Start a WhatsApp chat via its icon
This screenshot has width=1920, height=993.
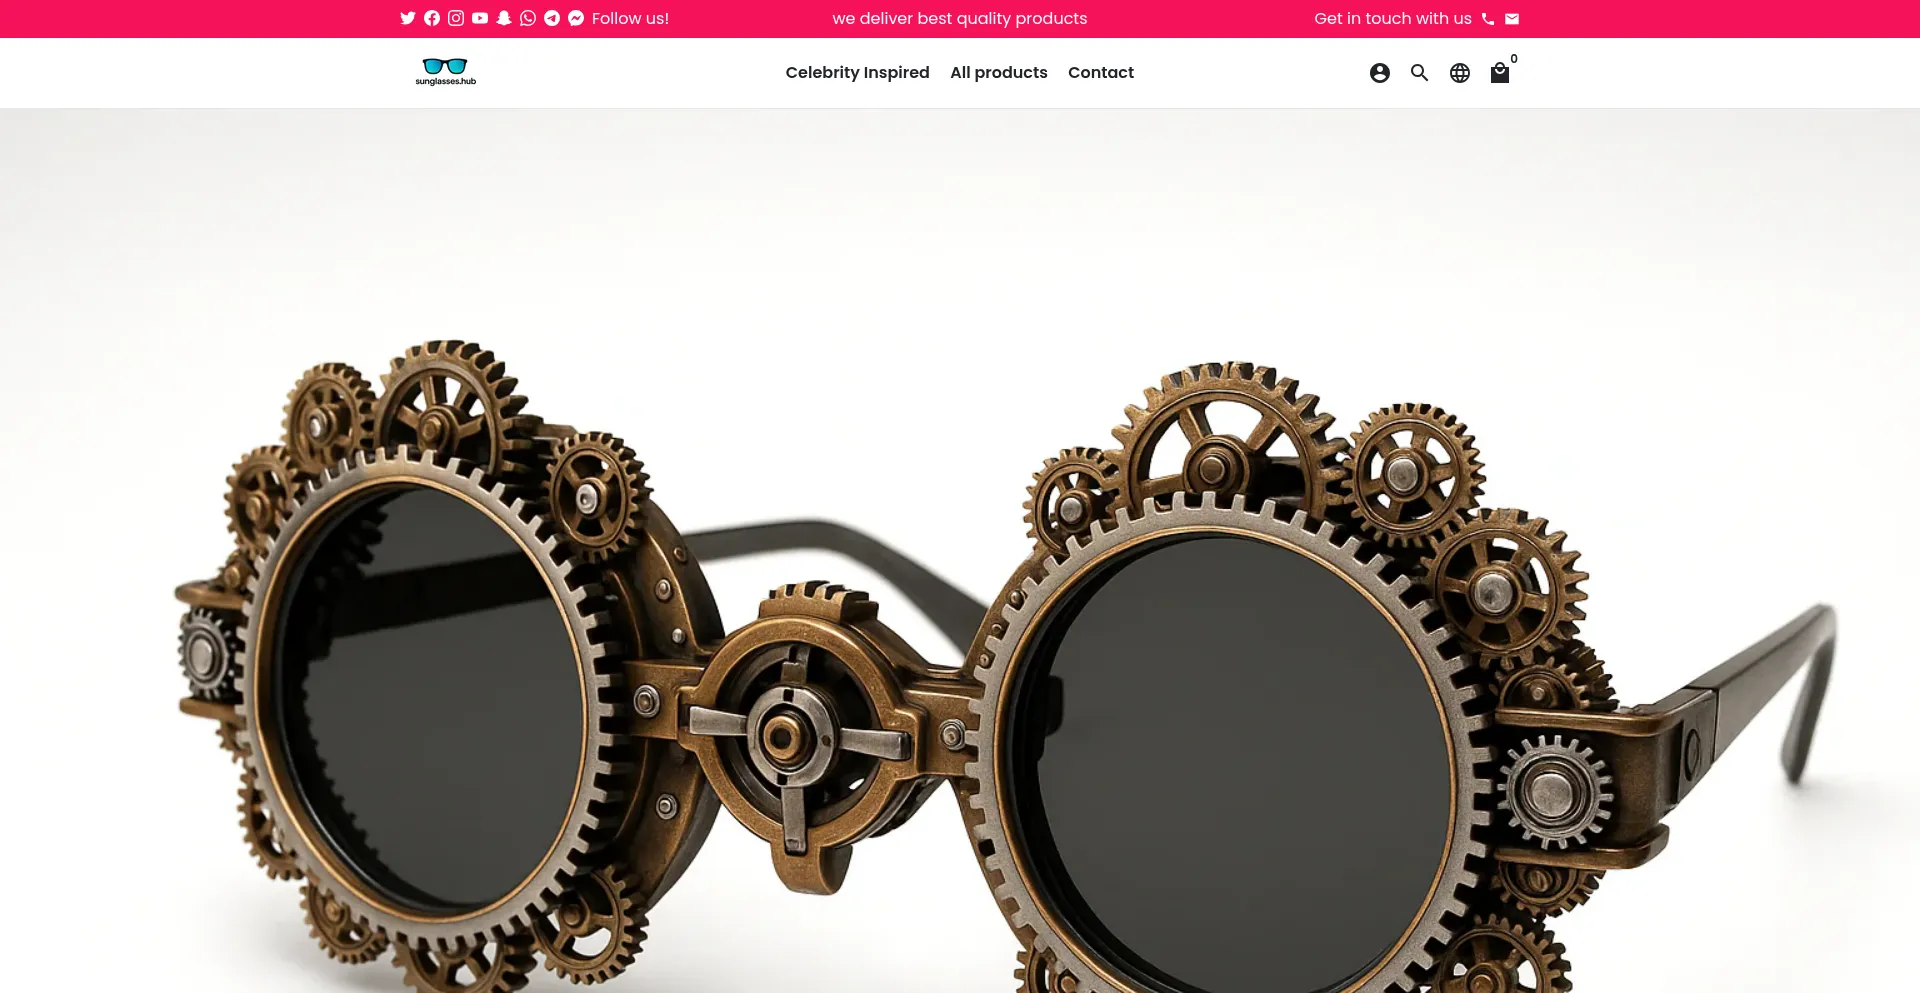coord(528,18)
